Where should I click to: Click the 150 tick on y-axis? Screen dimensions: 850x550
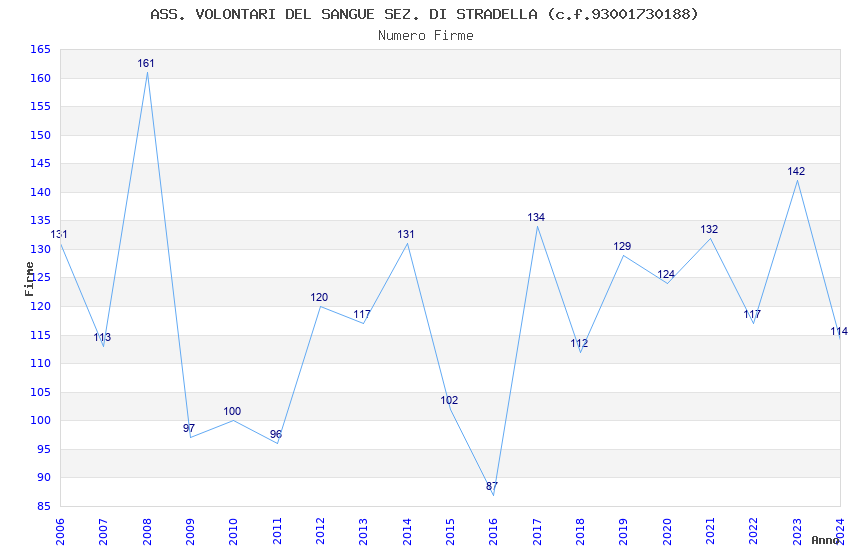click(x=40, y=135)
